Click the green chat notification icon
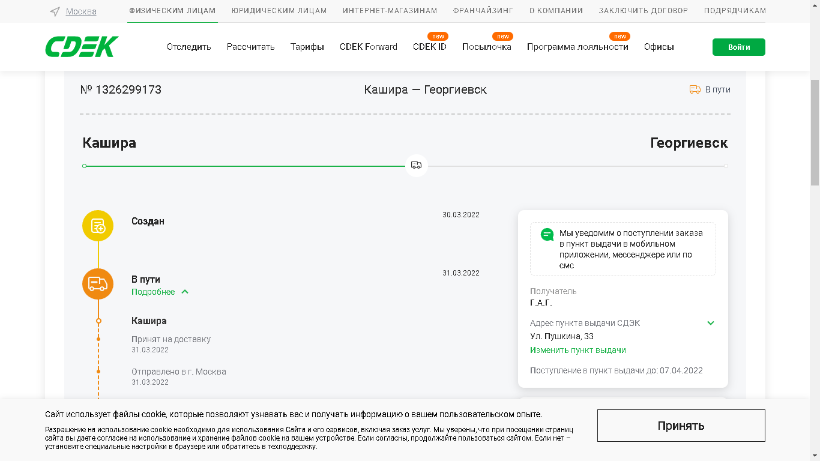Screen dimensions: 820x461 tap(546, 235)
